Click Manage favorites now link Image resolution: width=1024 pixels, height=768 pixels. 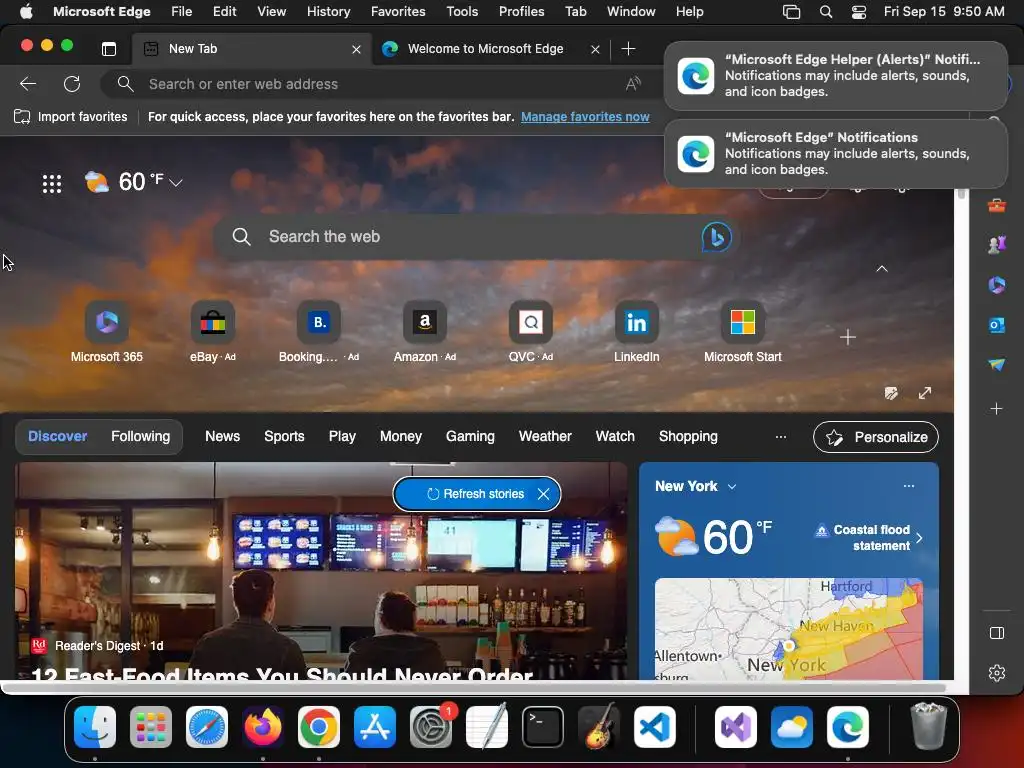(x=585, y=117)
